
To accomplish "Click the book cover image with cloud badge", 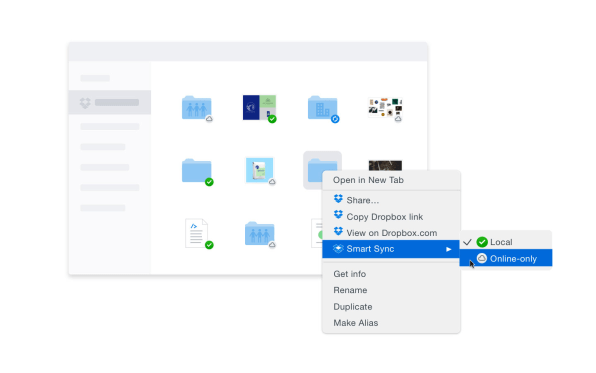I will coord(260,170).
